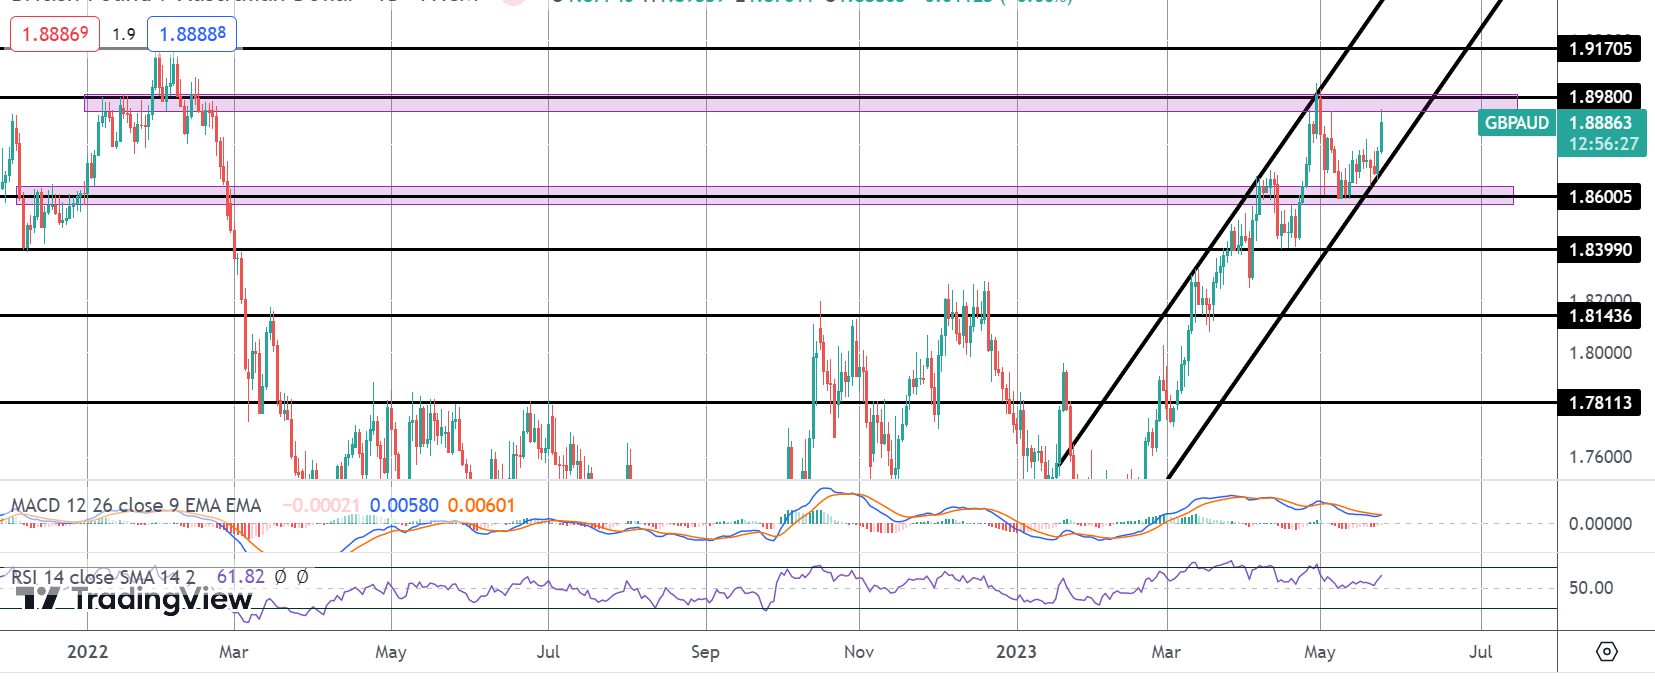Image resolution: width=1655 pixels, height=682 pixels.
Task: Click the RSI scale value 50.00
Action: 1591,588
